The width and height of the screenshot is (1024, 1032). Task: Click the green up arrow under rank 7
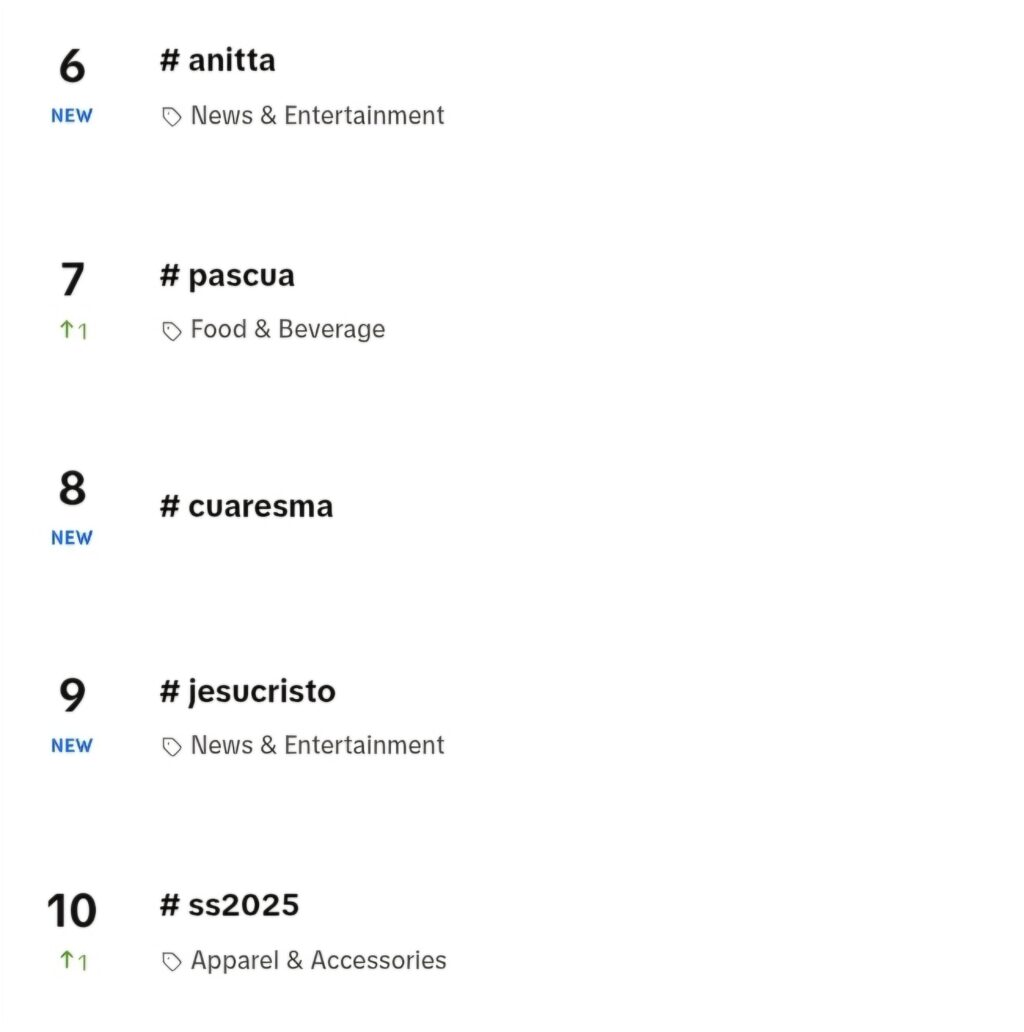pyautogui.click(x=66, y=329)
